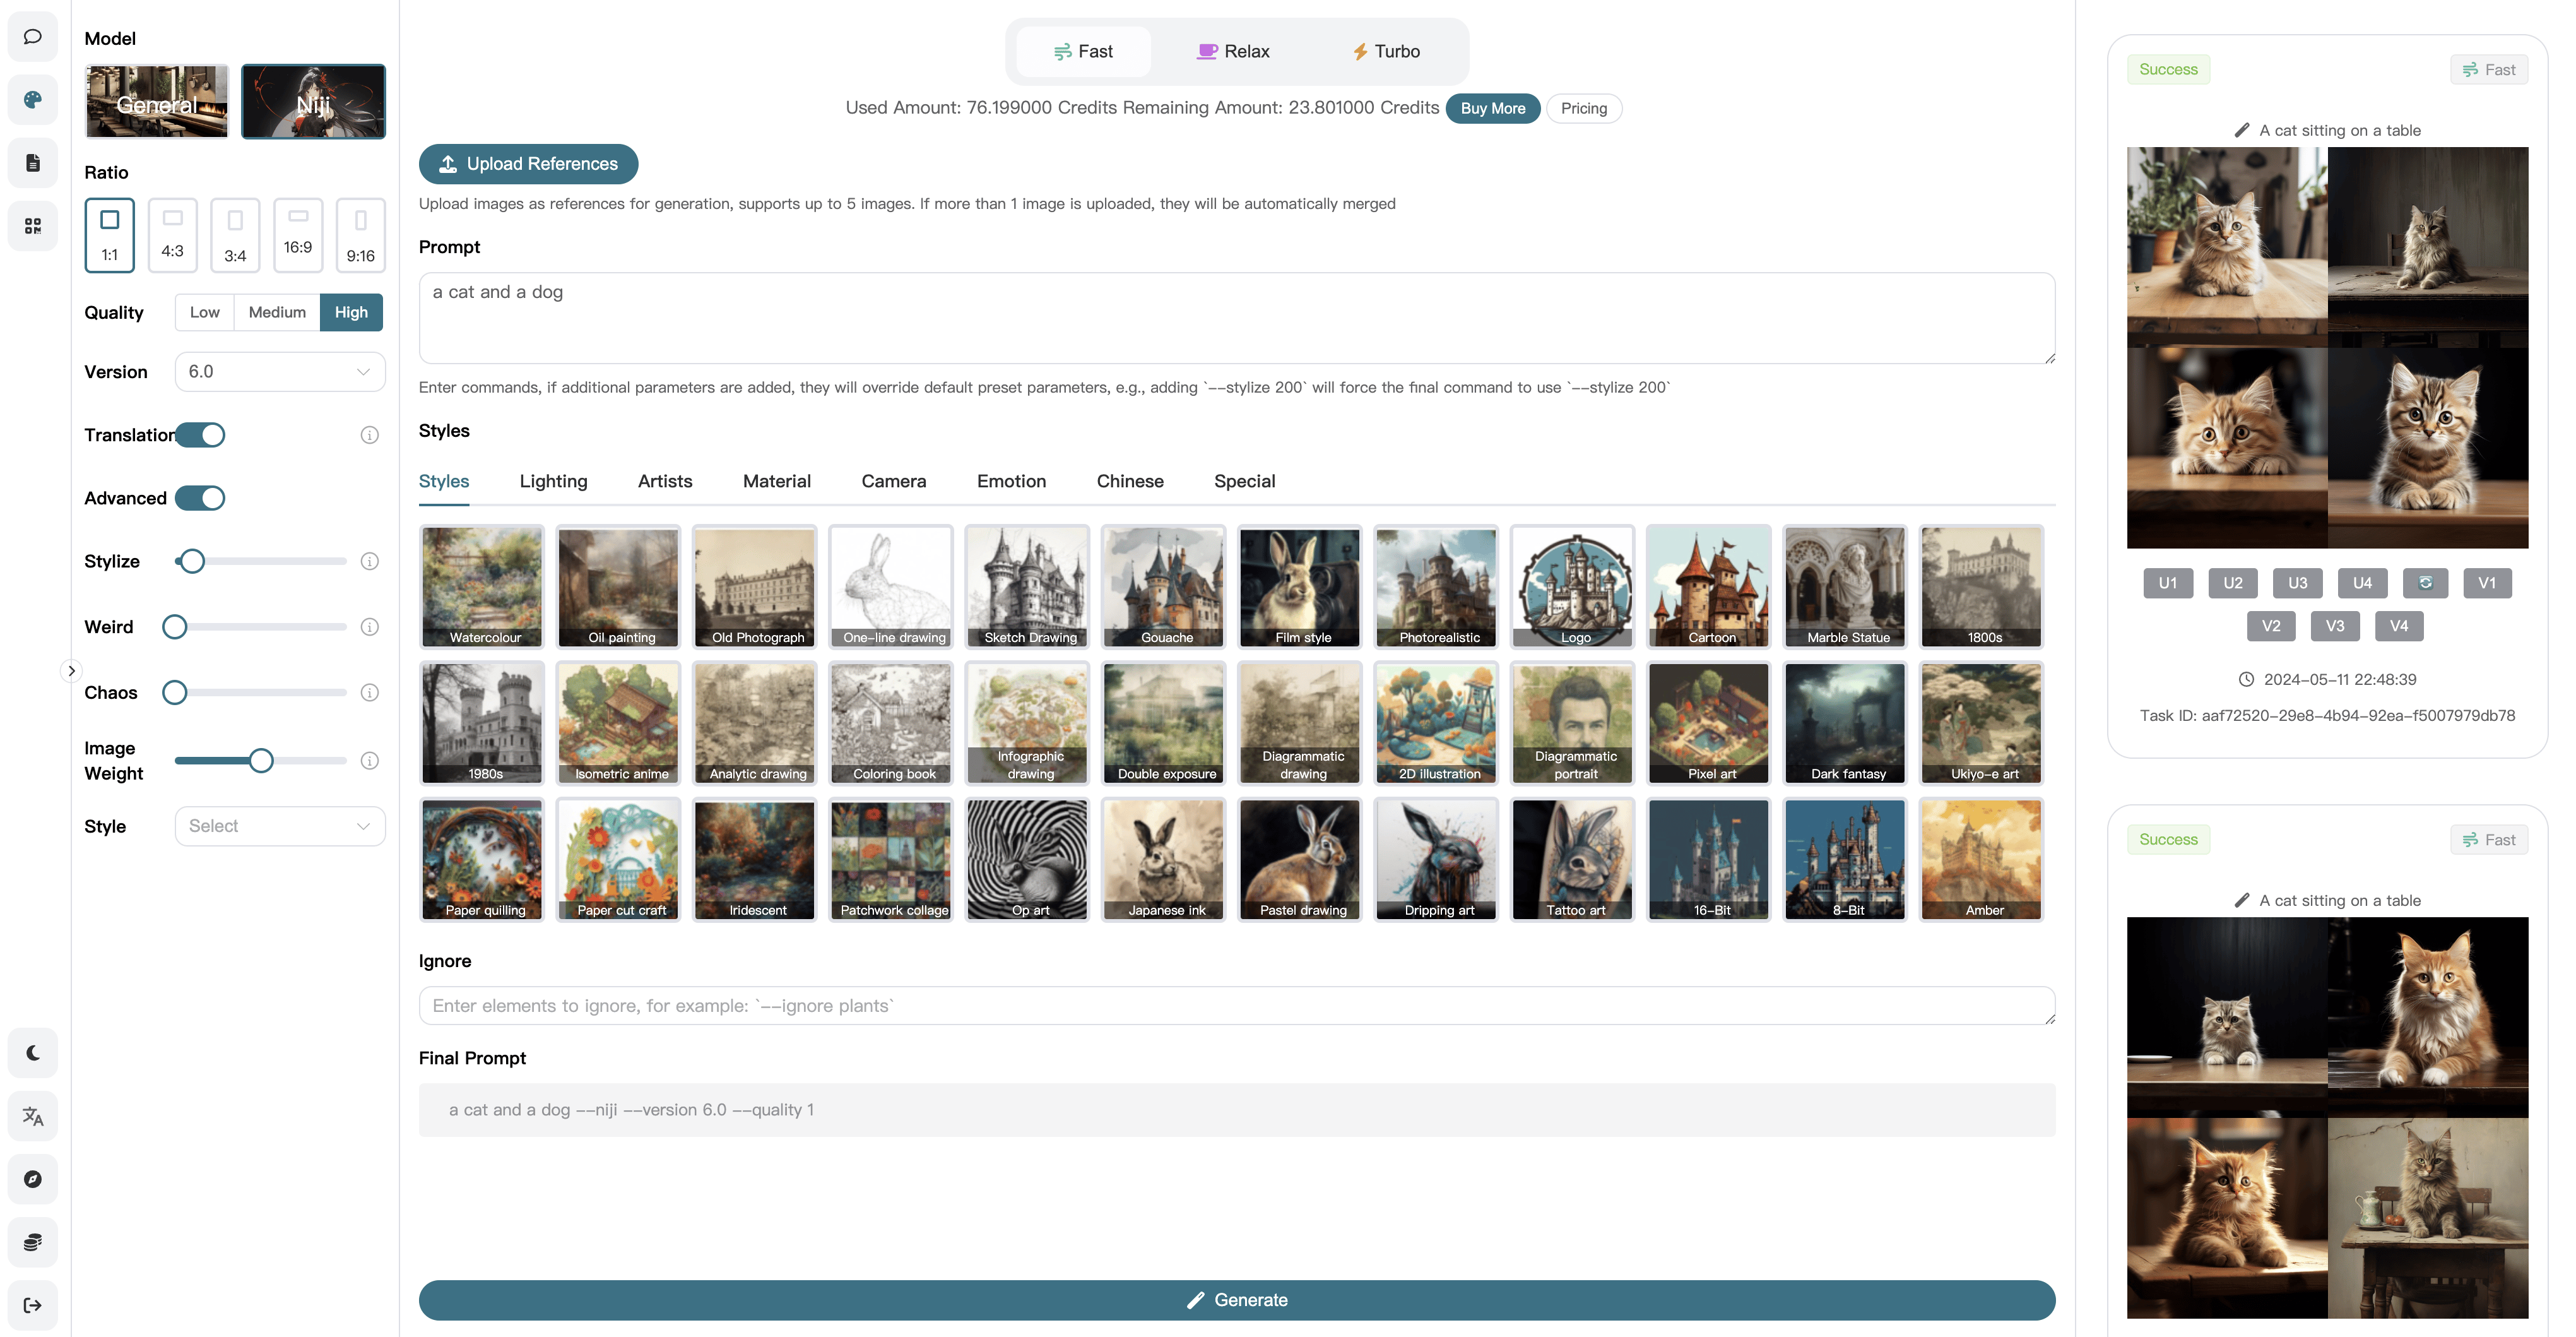The image size is (2576, 1337).
Task: Select the 16:9 ratio option
Action: (298, 235)
